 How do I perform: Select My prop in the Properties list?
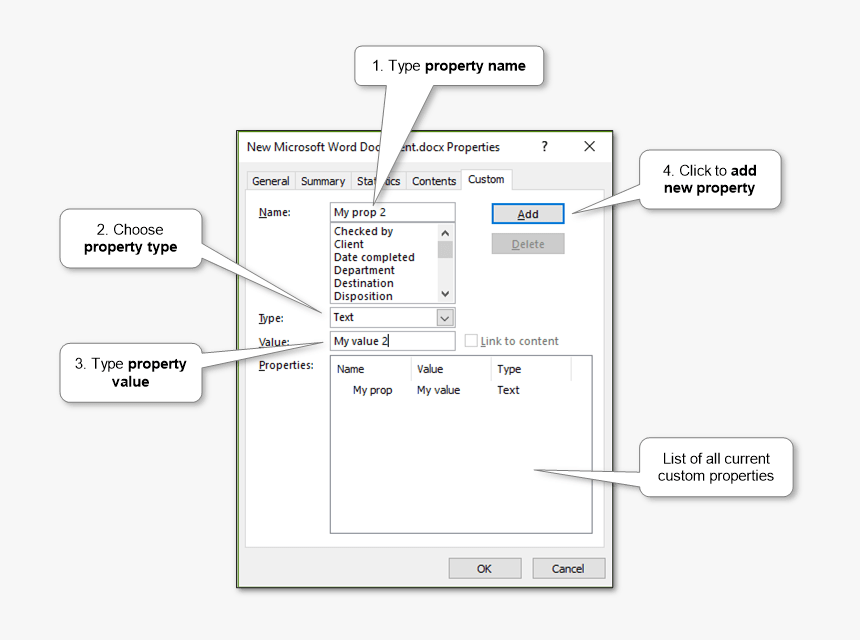pyautogui.click(x=371, y=390)
